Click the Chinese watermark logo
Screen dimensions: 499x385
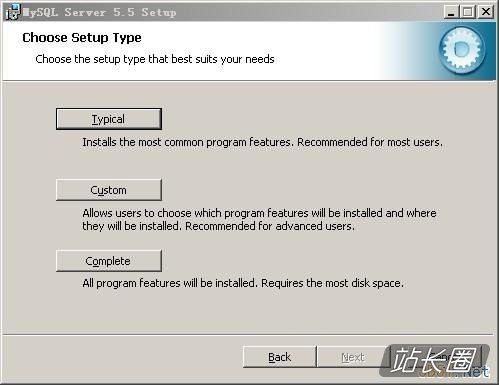(x=433, y=359)
